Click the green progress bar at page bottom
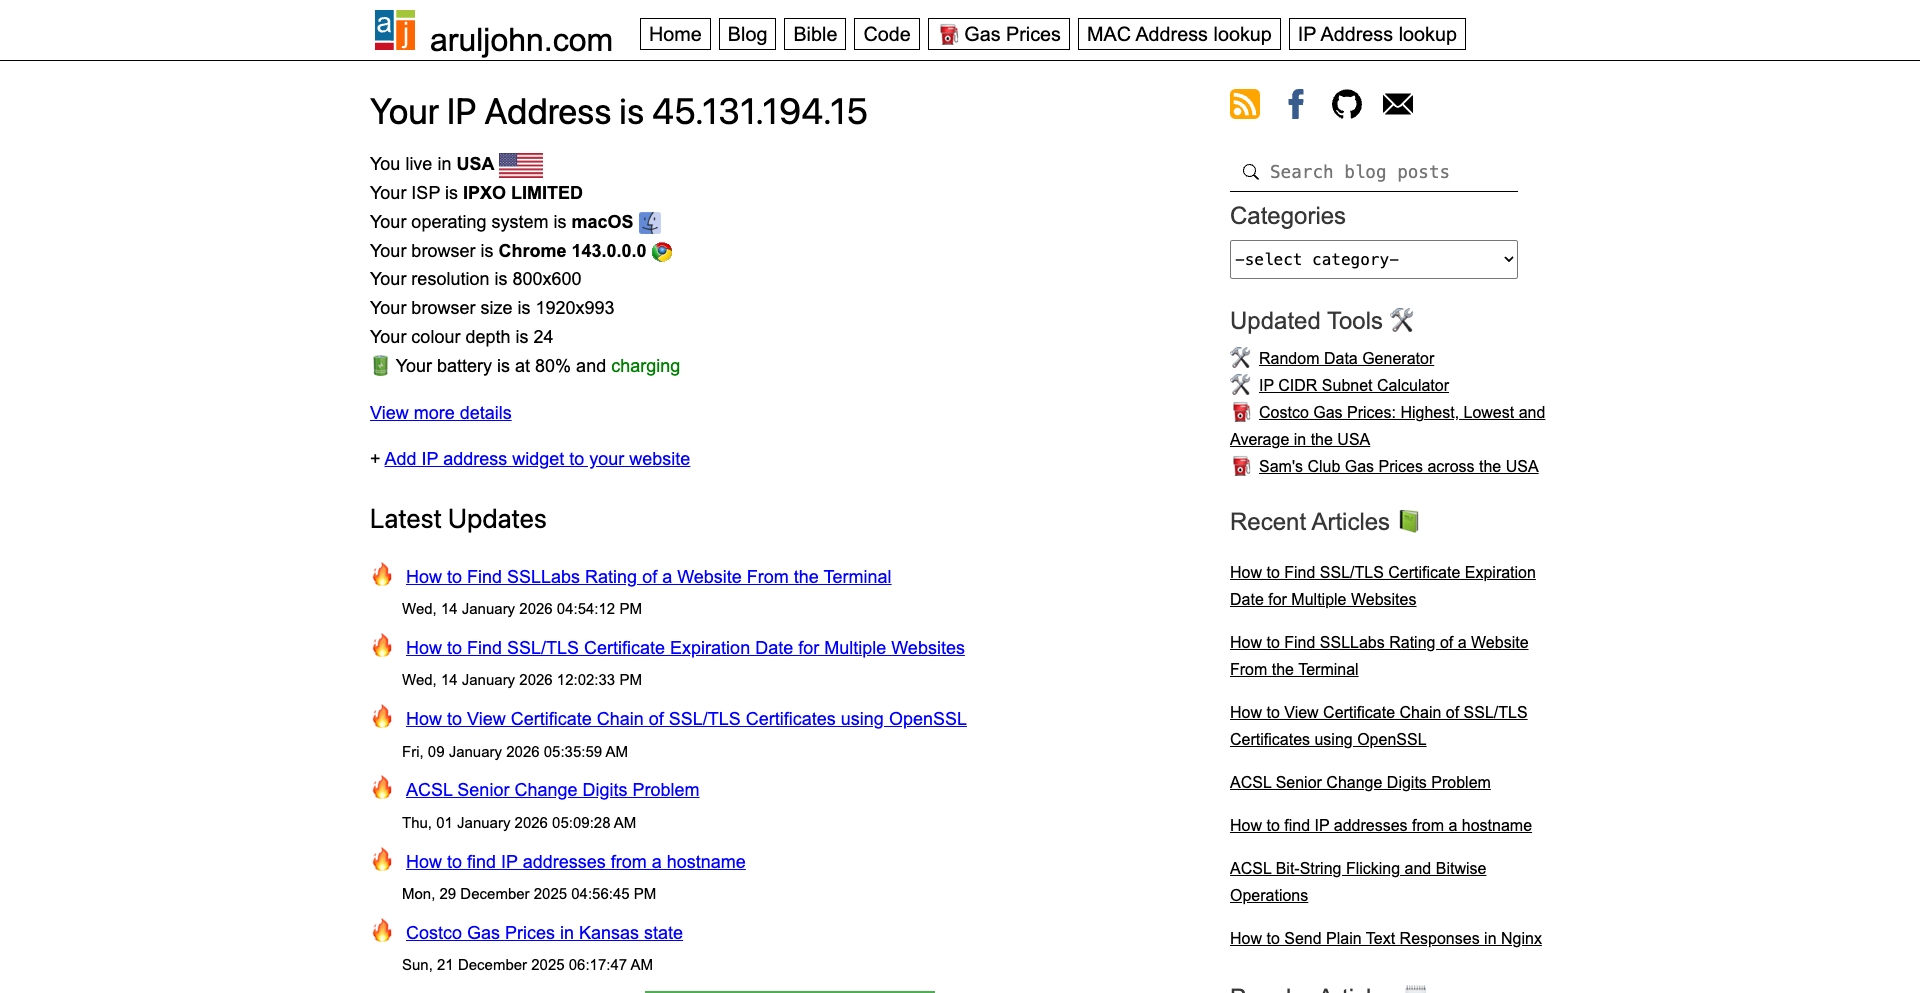The height and width of the screenshot is (993, 1920). (x=790, y=991)
